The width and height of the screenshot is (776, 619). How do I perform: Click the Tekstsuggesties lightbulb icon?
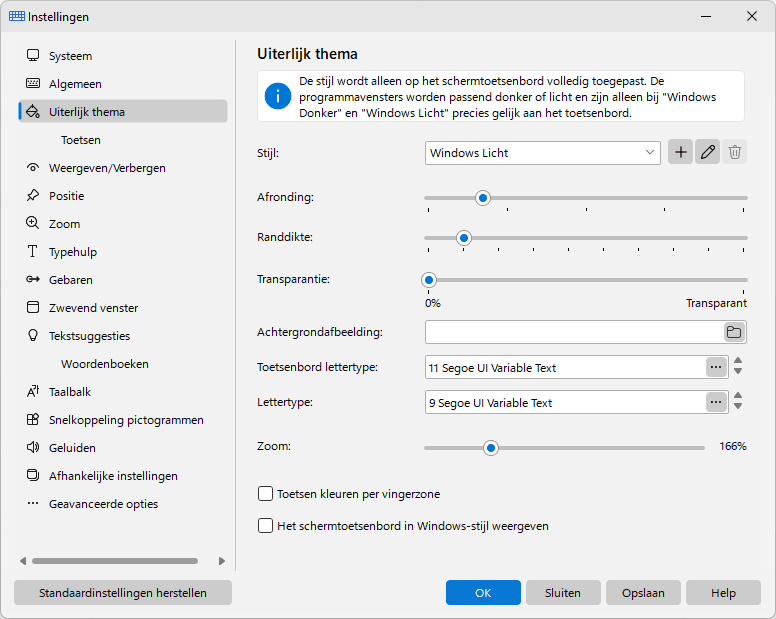33,335
